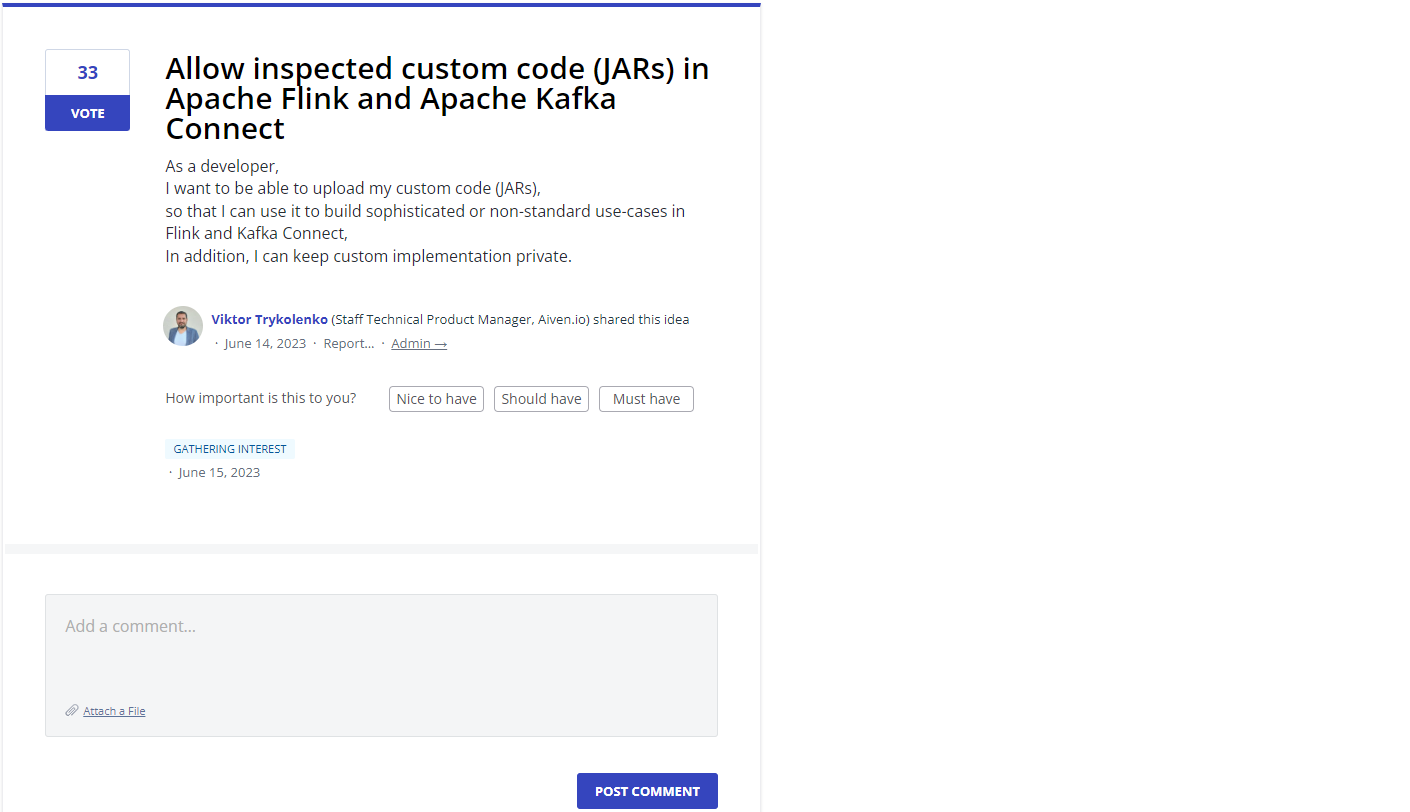
Task: Click the 'As a developer' description paragraph
Action: 425,211
